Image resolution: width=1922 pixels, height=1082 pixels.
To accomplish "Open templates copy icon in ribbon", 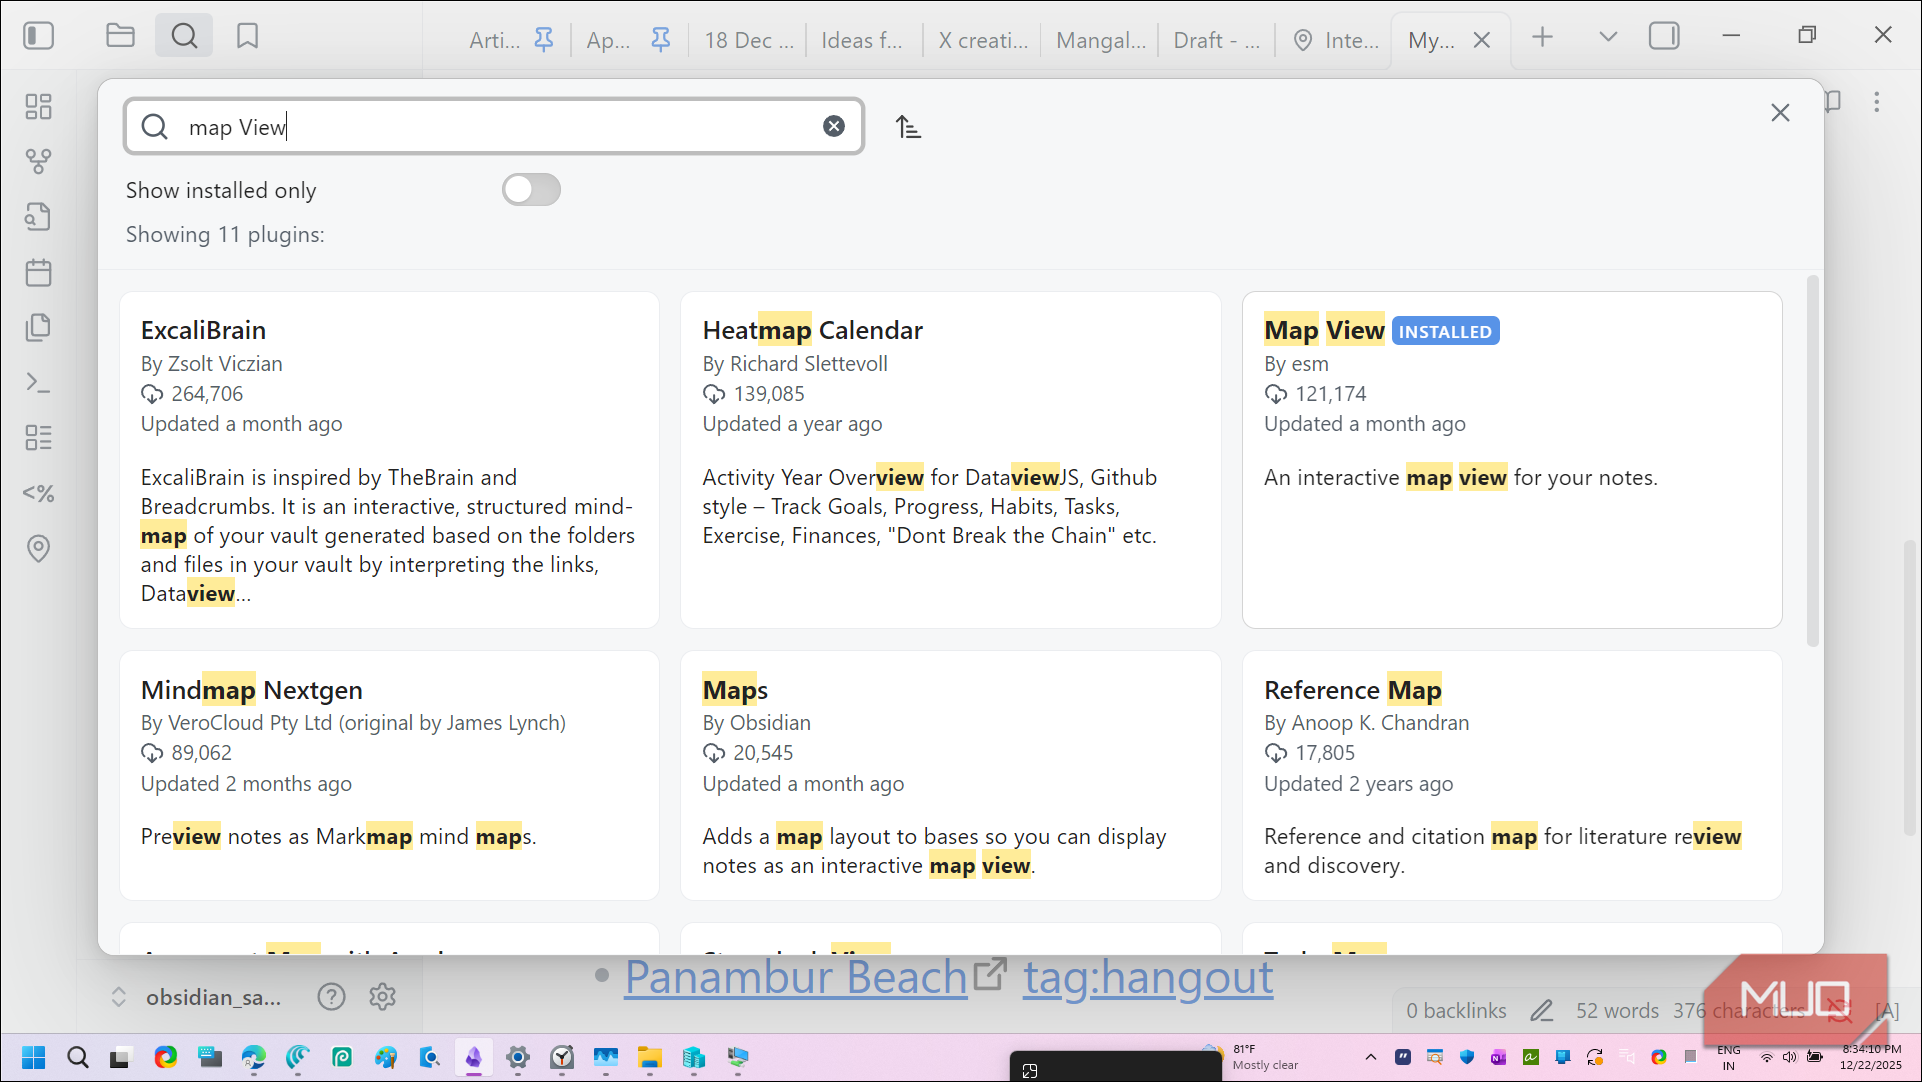I will pyautogui.click(x=38, y=328).
